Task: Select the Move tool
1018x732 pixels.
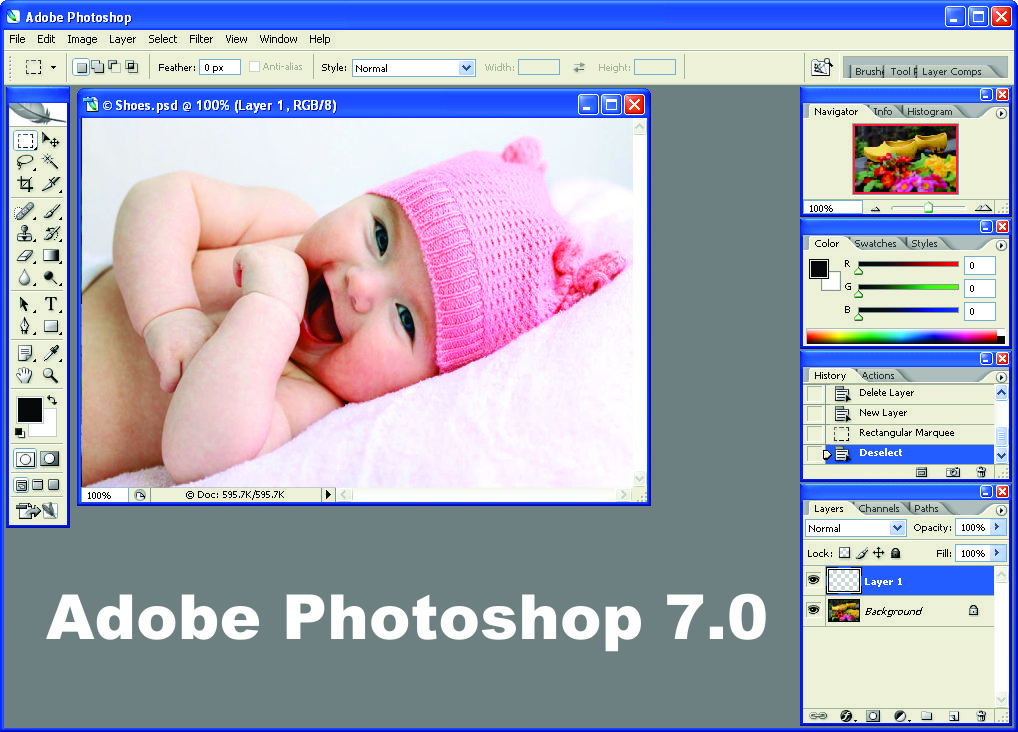Action: click(51, 140)
